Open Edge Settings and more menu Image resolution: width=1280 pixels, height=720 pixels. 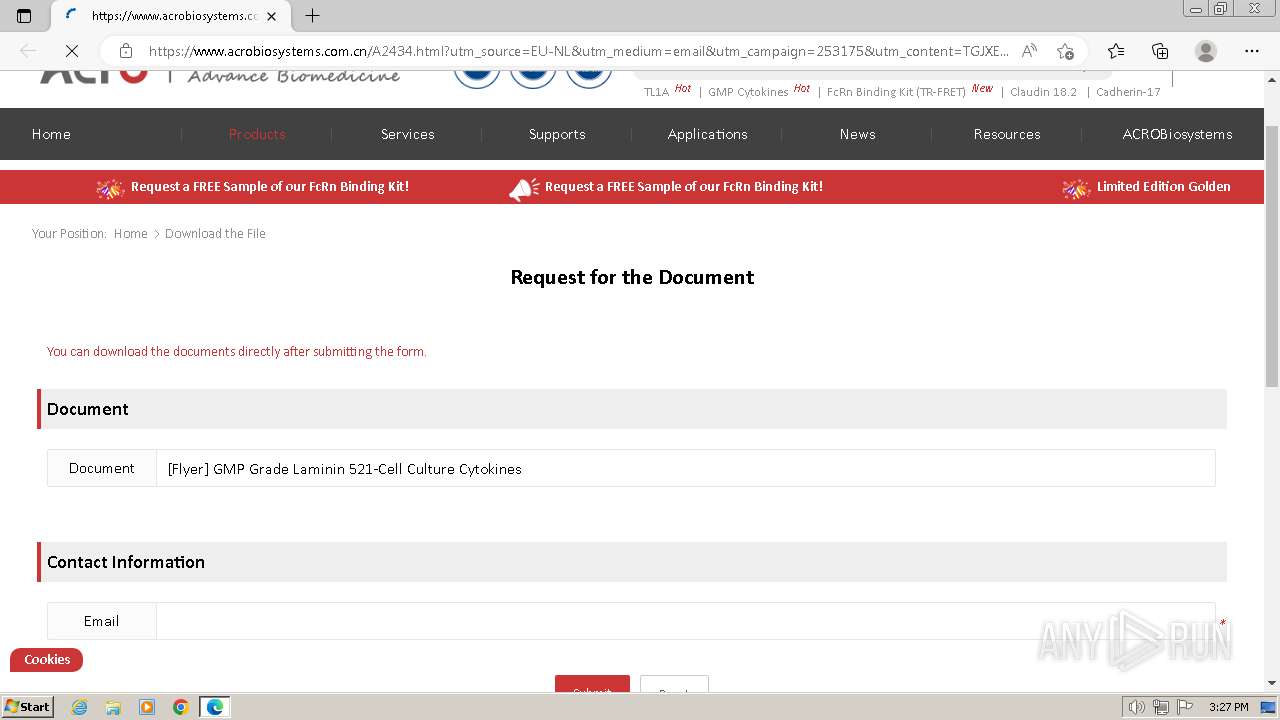pos(1252,51)
